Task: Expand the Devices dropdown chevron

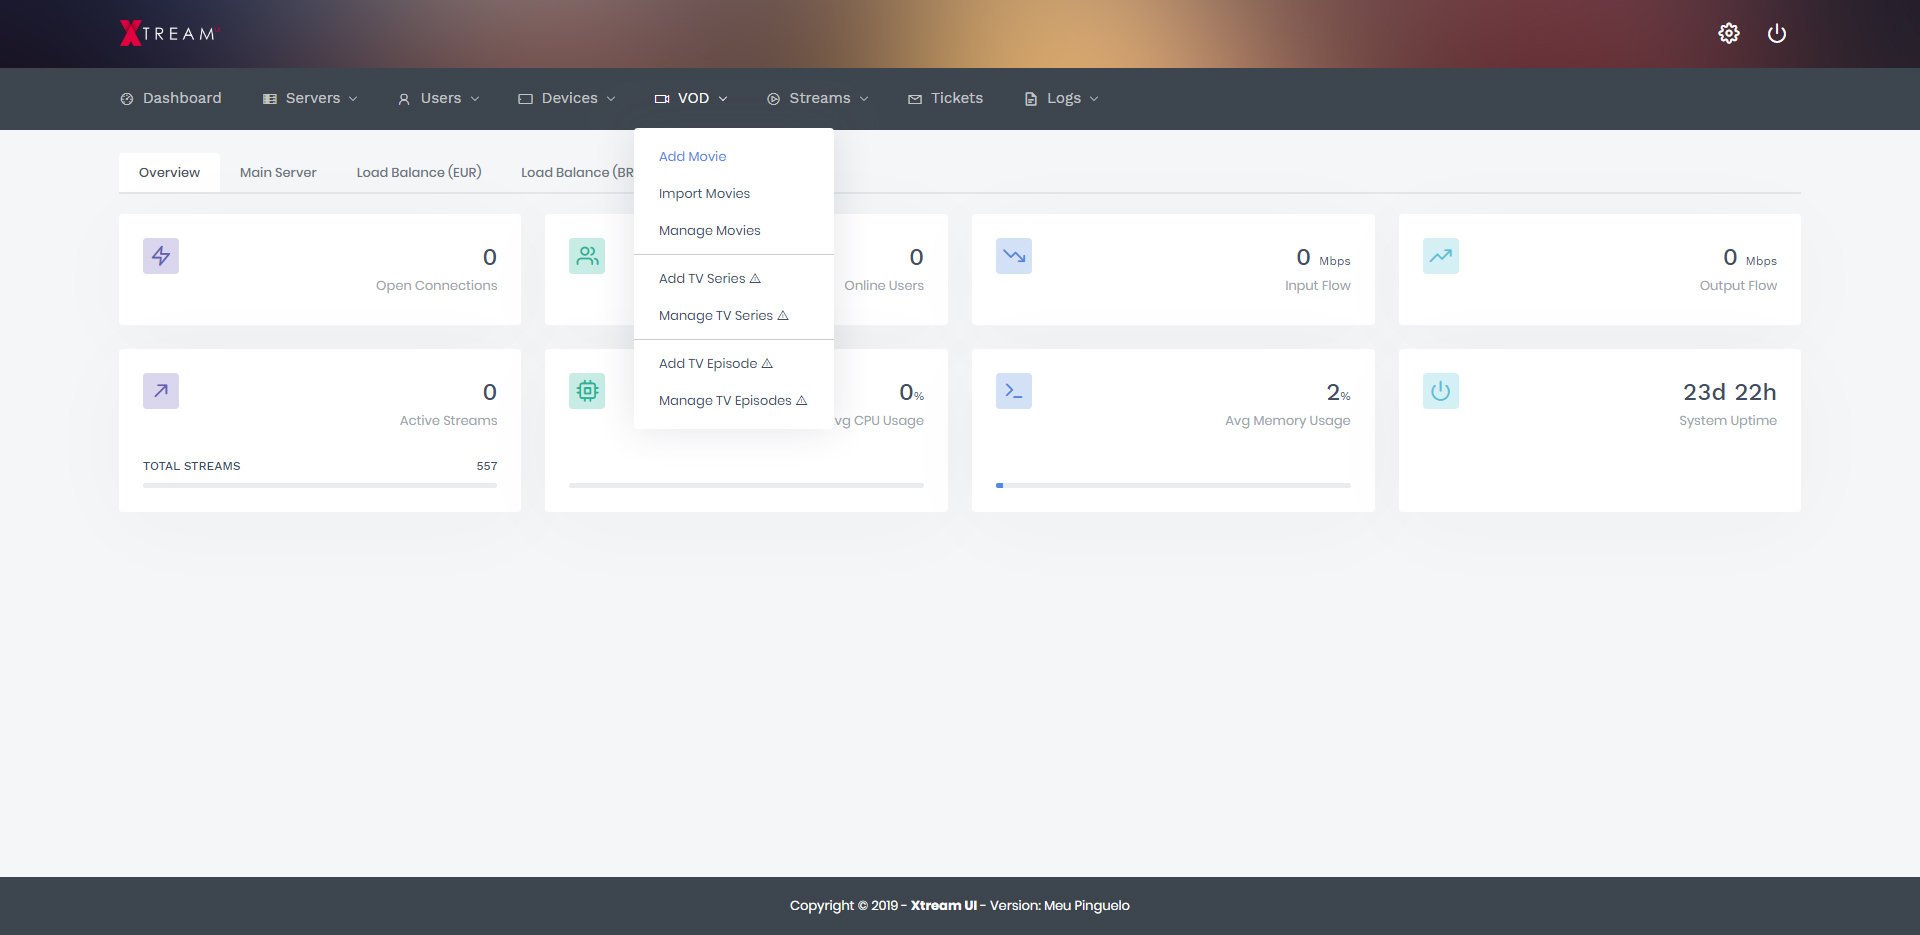Action: click(x=611, y=99)
